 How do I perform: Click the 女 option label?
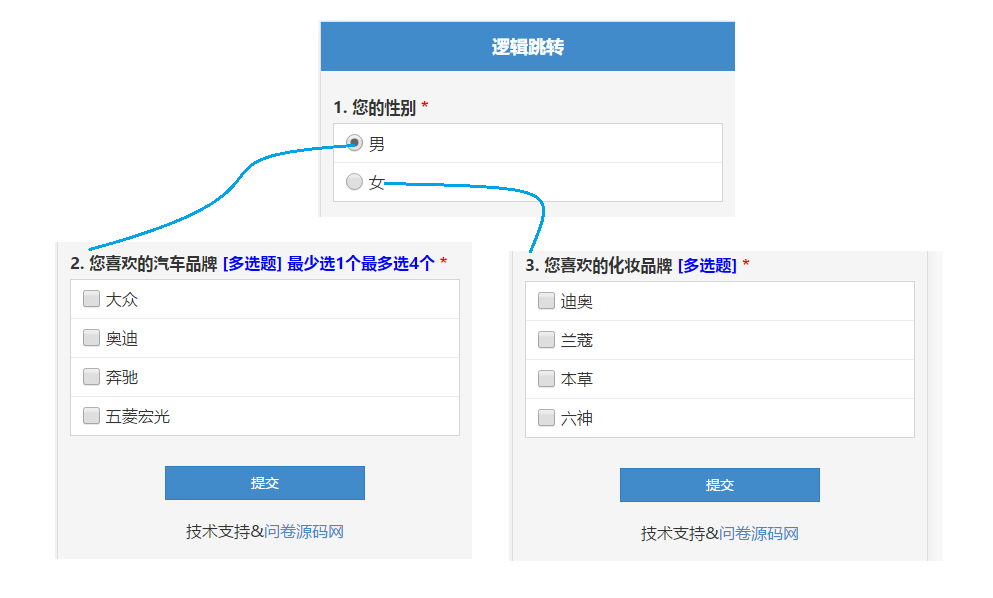pyautogui.click(x=377, y=183)
